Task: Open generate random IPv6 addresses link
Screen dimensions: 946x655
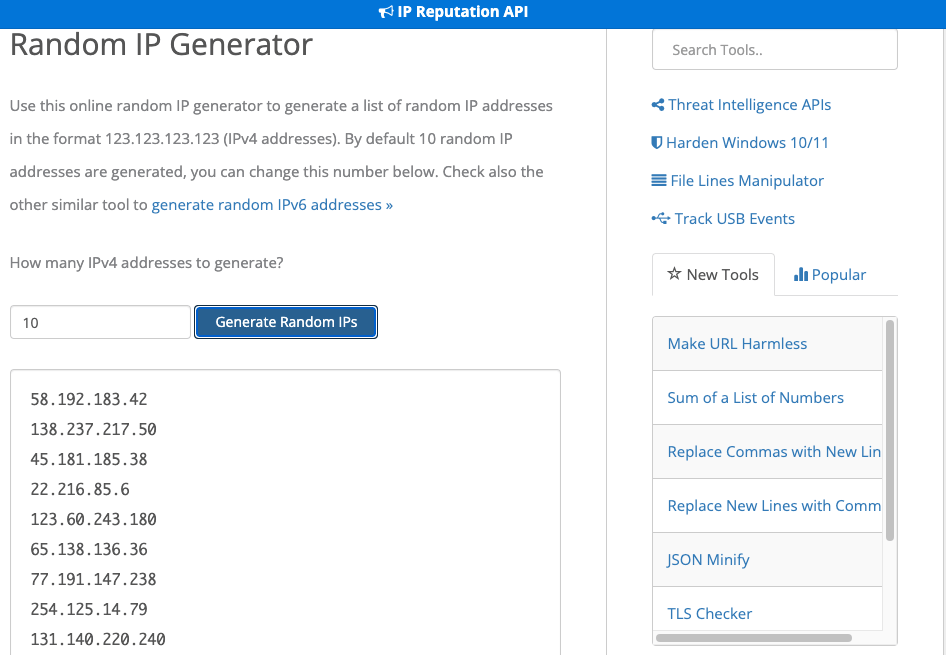Action: coord(272,205)
